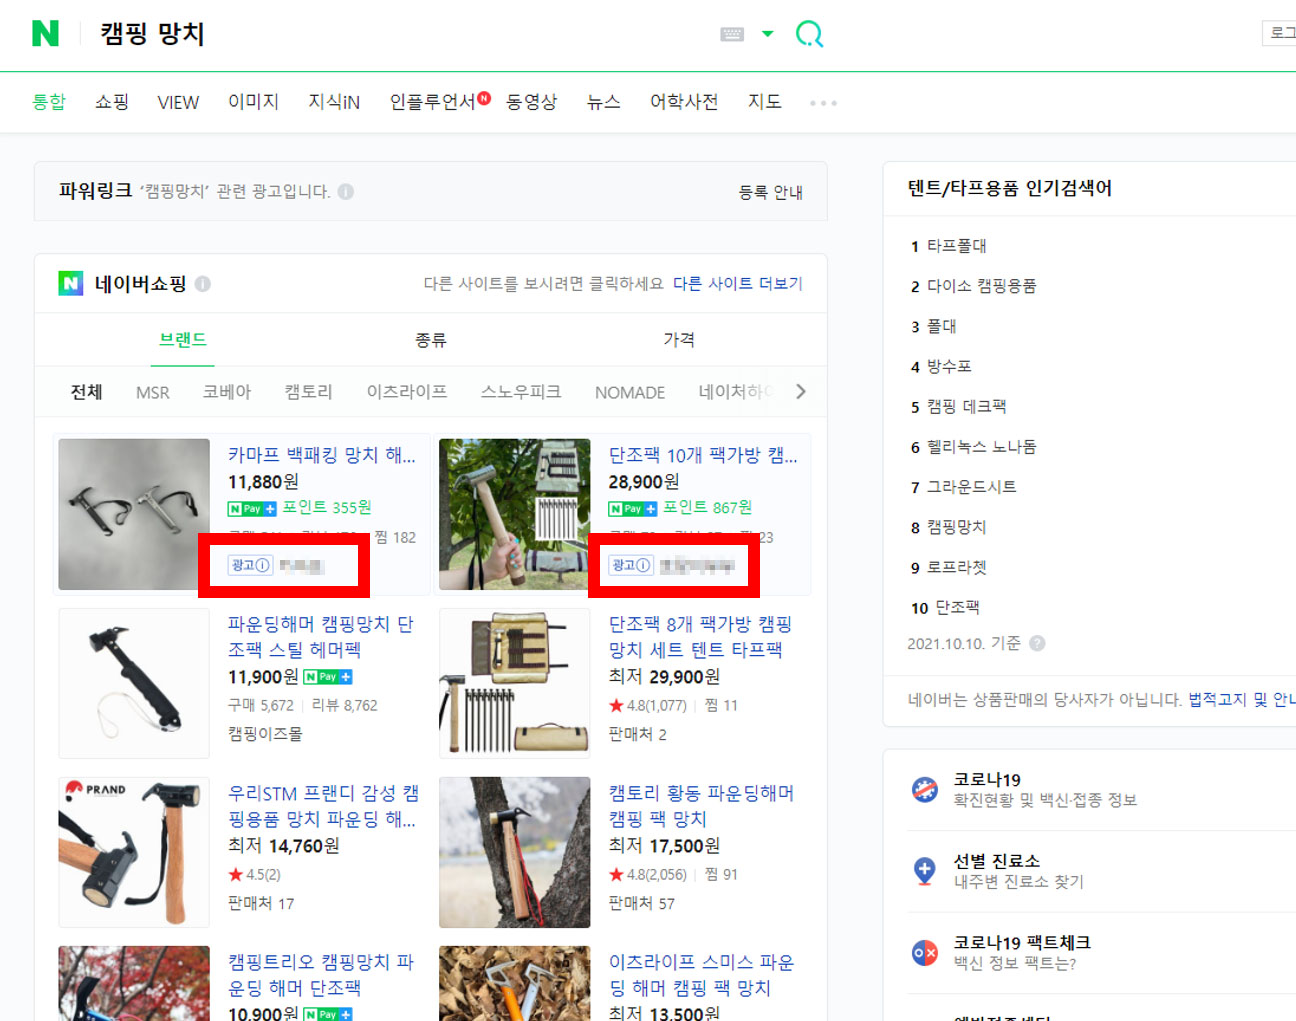Viewport: 1296px width, 1021px height.
Task: Select the 종류 filter tab
Action: pos(431,340)
